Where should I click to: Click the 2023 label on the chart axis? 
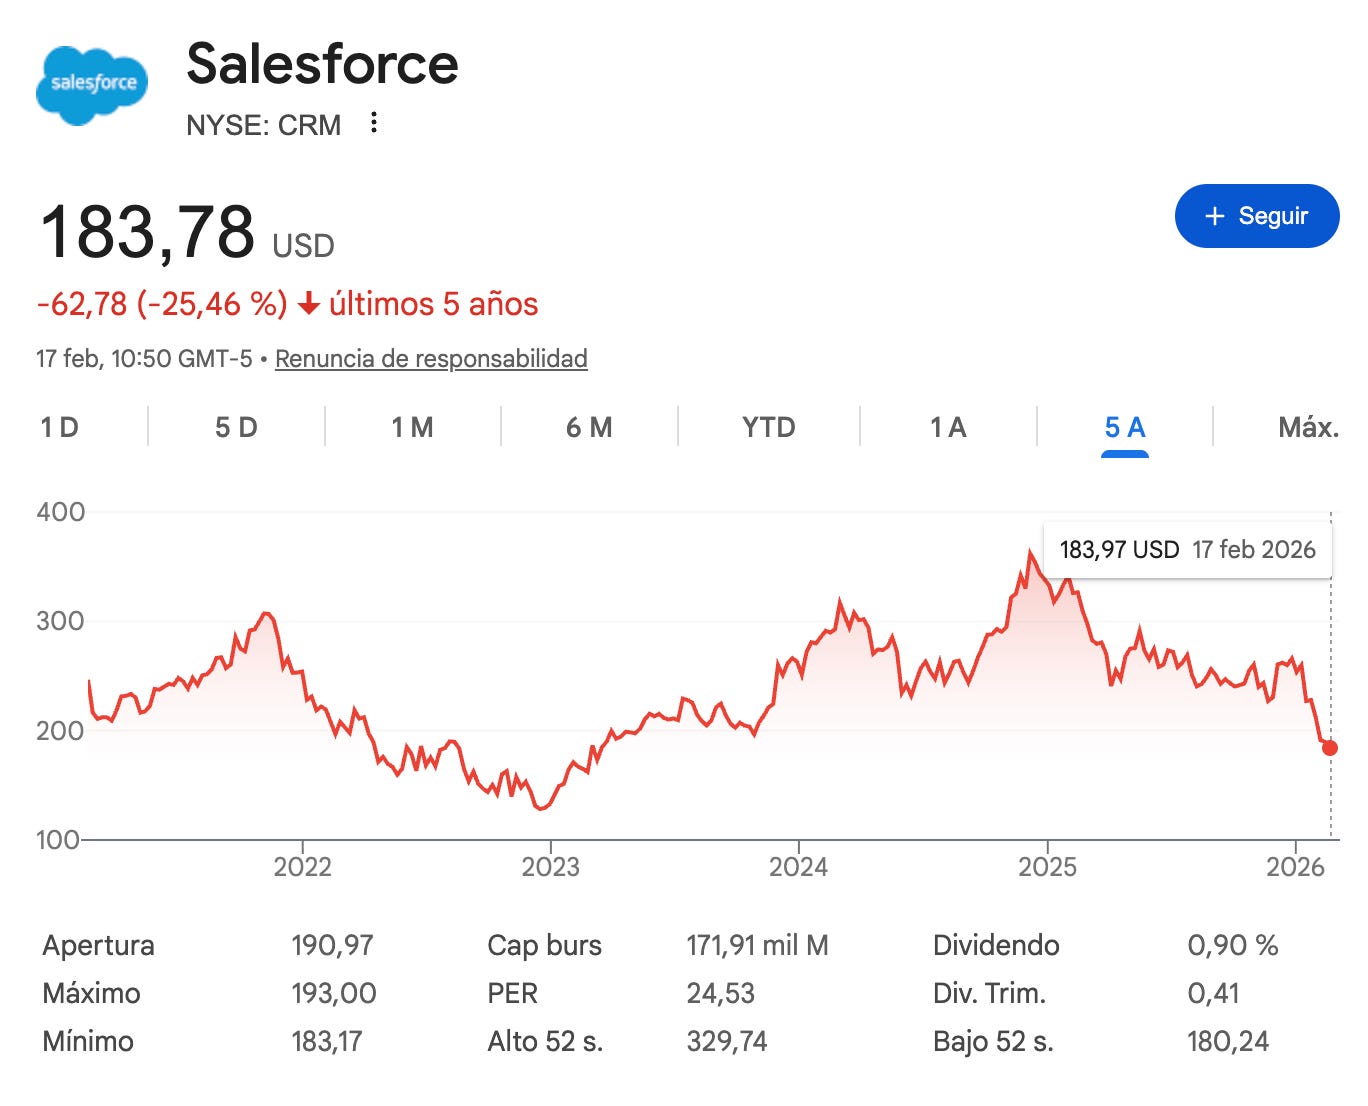550,866
